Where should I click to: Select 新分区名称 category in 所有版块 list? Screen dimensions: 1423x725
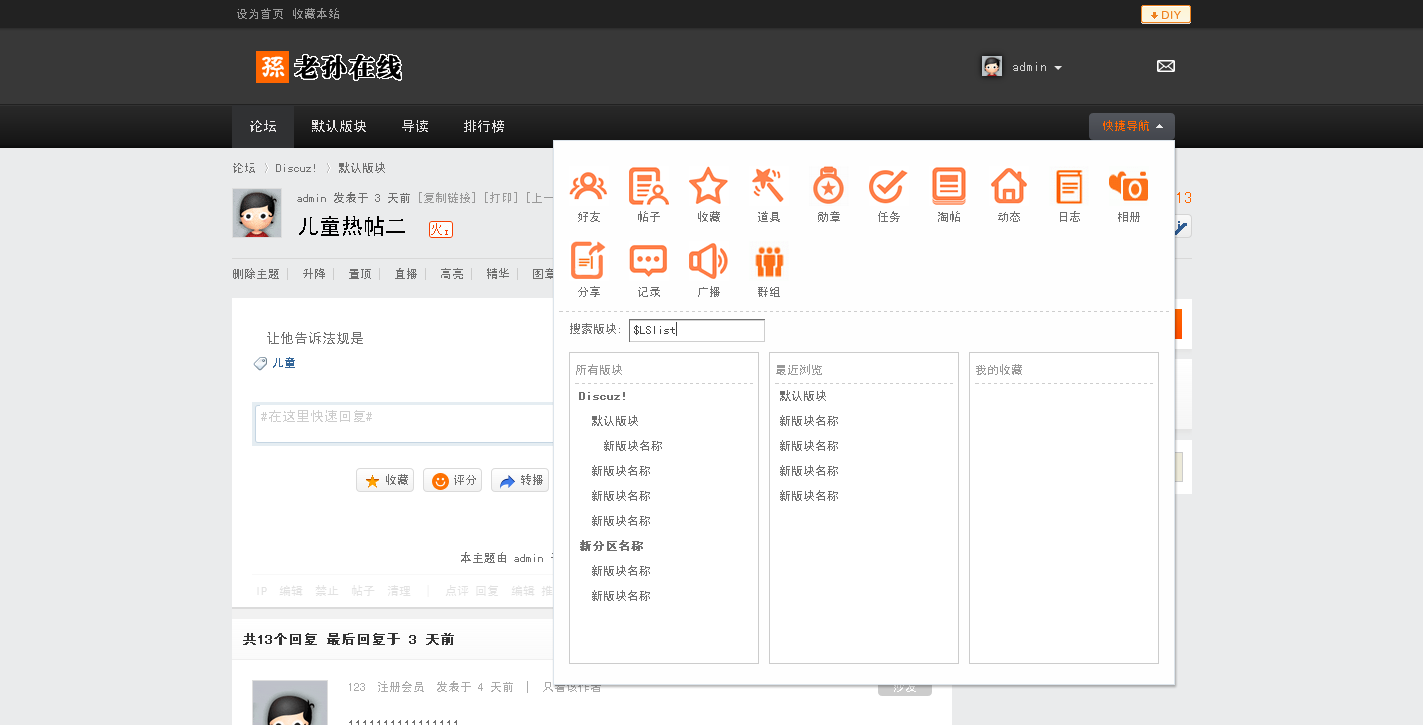[x=611, y=546]
